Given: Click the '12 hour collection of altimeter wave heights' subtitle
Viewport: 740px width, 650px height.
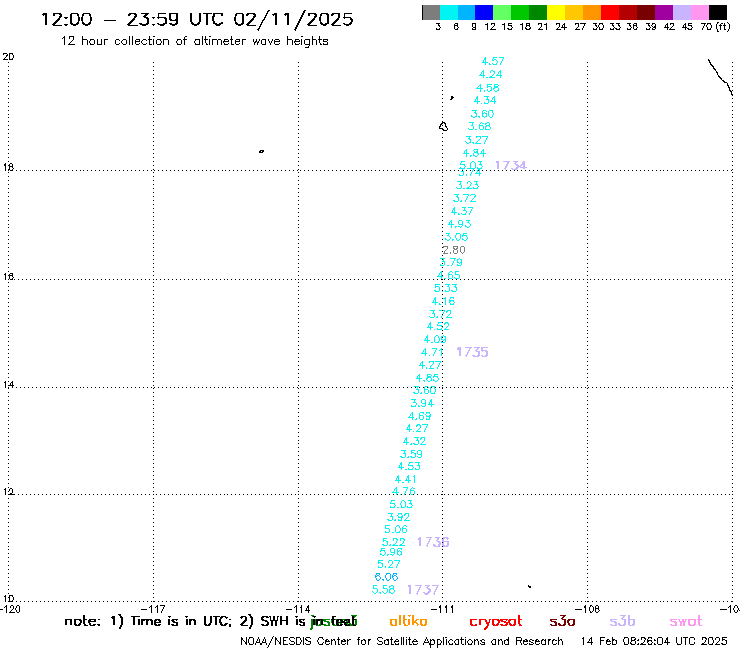Looking at the screenshot, I should (194, 41).
